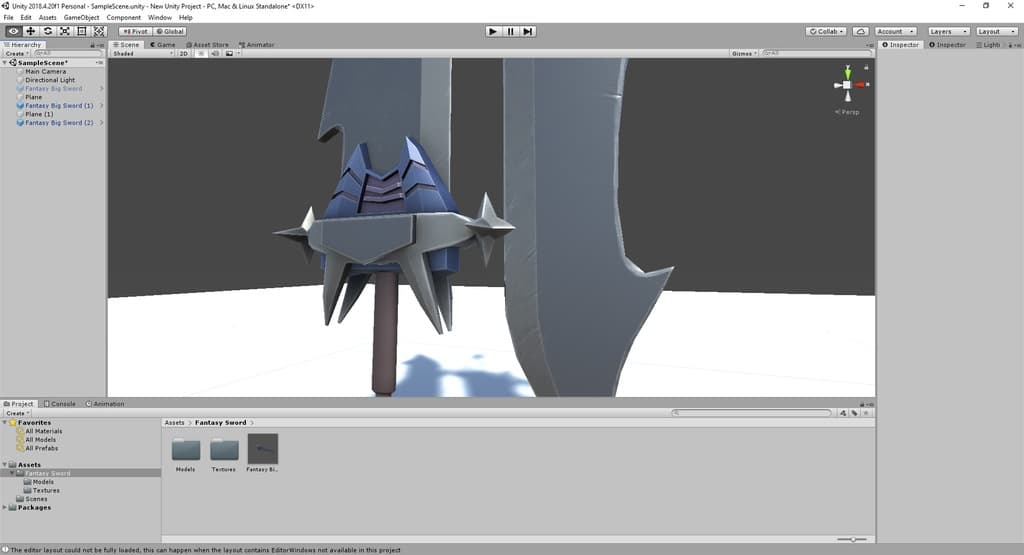Adjust the project icon size slider
The image size is (1024, 555).
click(x=853, y=539)
